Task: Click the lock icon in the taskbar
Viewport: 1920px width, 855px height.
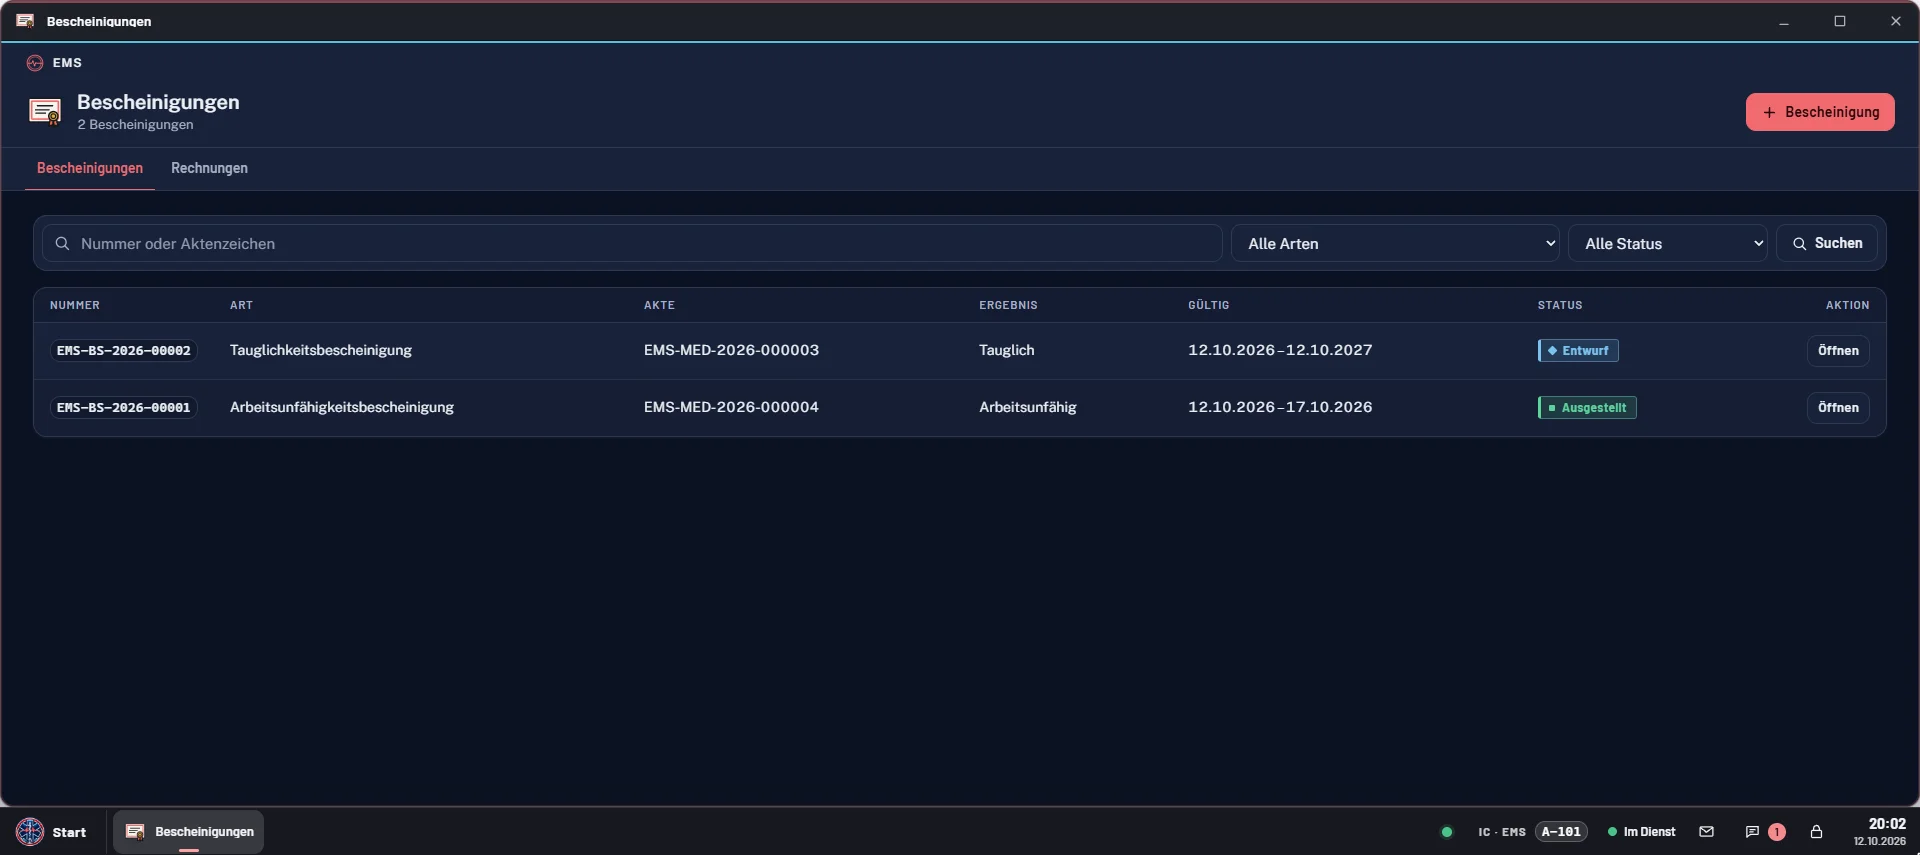Action: (x=1816, y=832)
